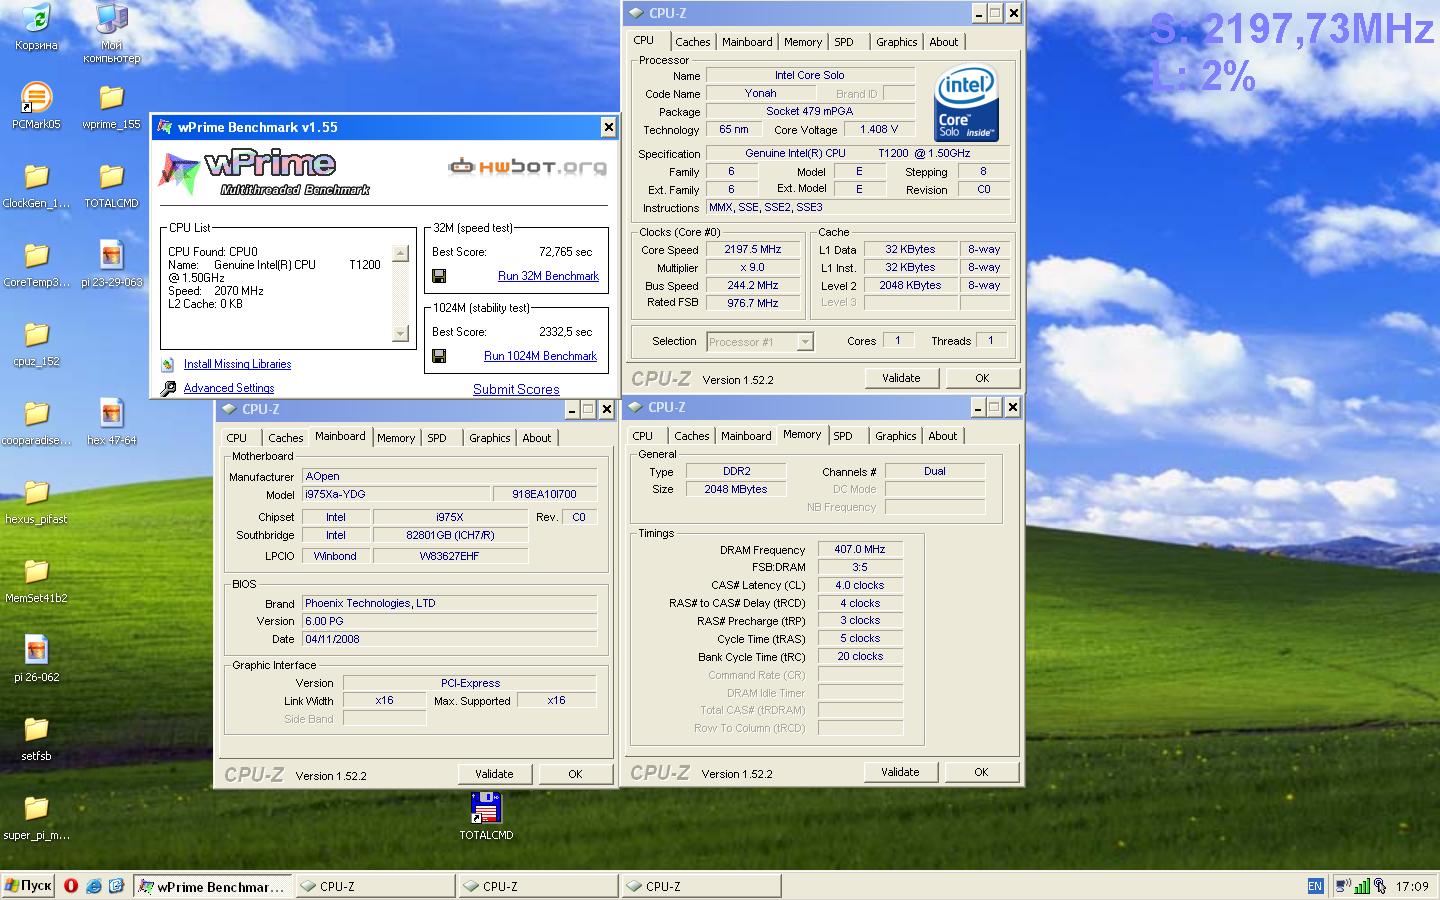Click the Run 1024M Benchmark link
The height and width of the screenshot is (900, 1440).
pyautogui.click(x=540, y=356)
